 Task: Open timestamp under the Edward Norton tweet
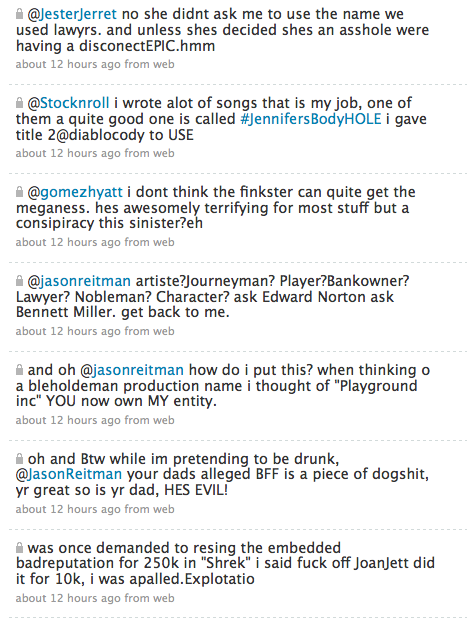click(x=95, y=331)
